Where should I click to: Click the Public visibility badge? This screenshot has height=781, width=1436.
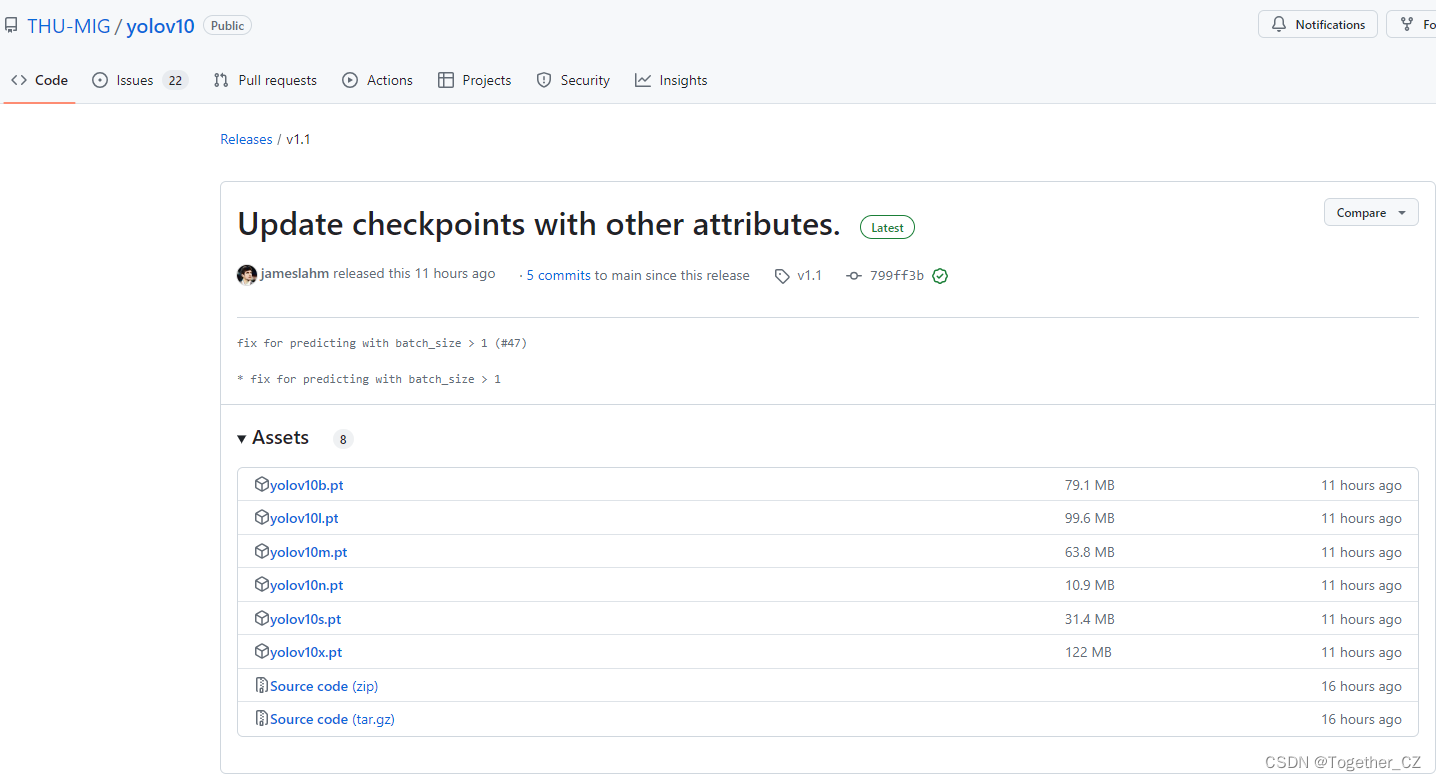point(227,26)
